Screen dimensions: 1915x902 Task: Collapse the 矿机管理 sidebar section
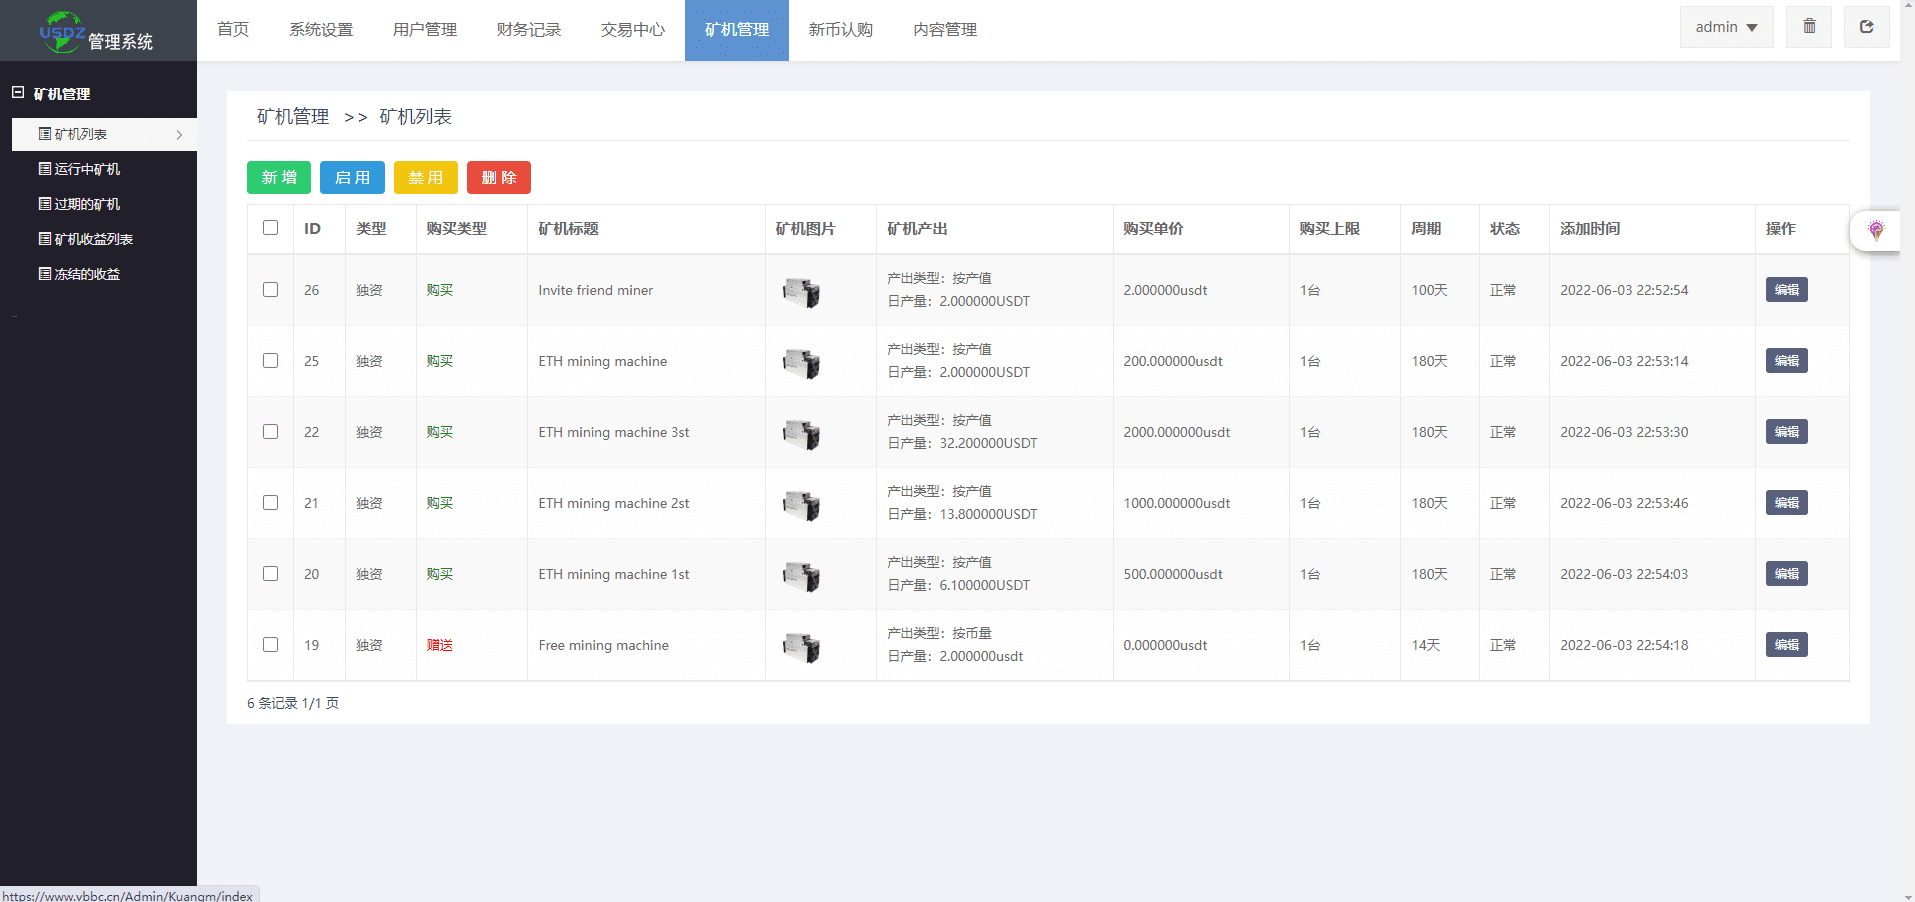pos(18,93)
